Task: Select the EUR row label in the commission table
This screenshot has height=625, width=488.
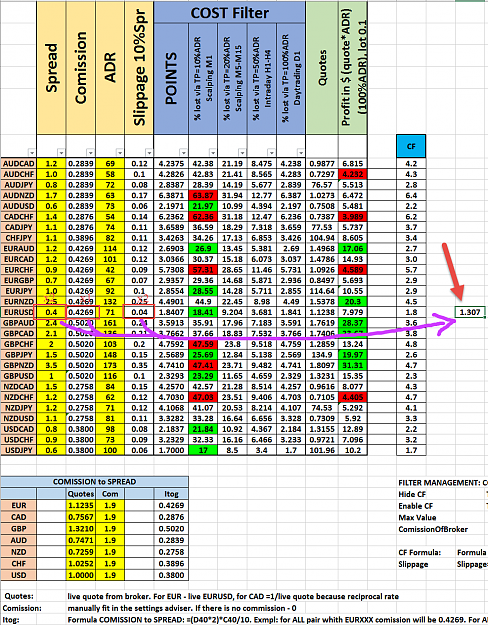Action: [18, 505]
